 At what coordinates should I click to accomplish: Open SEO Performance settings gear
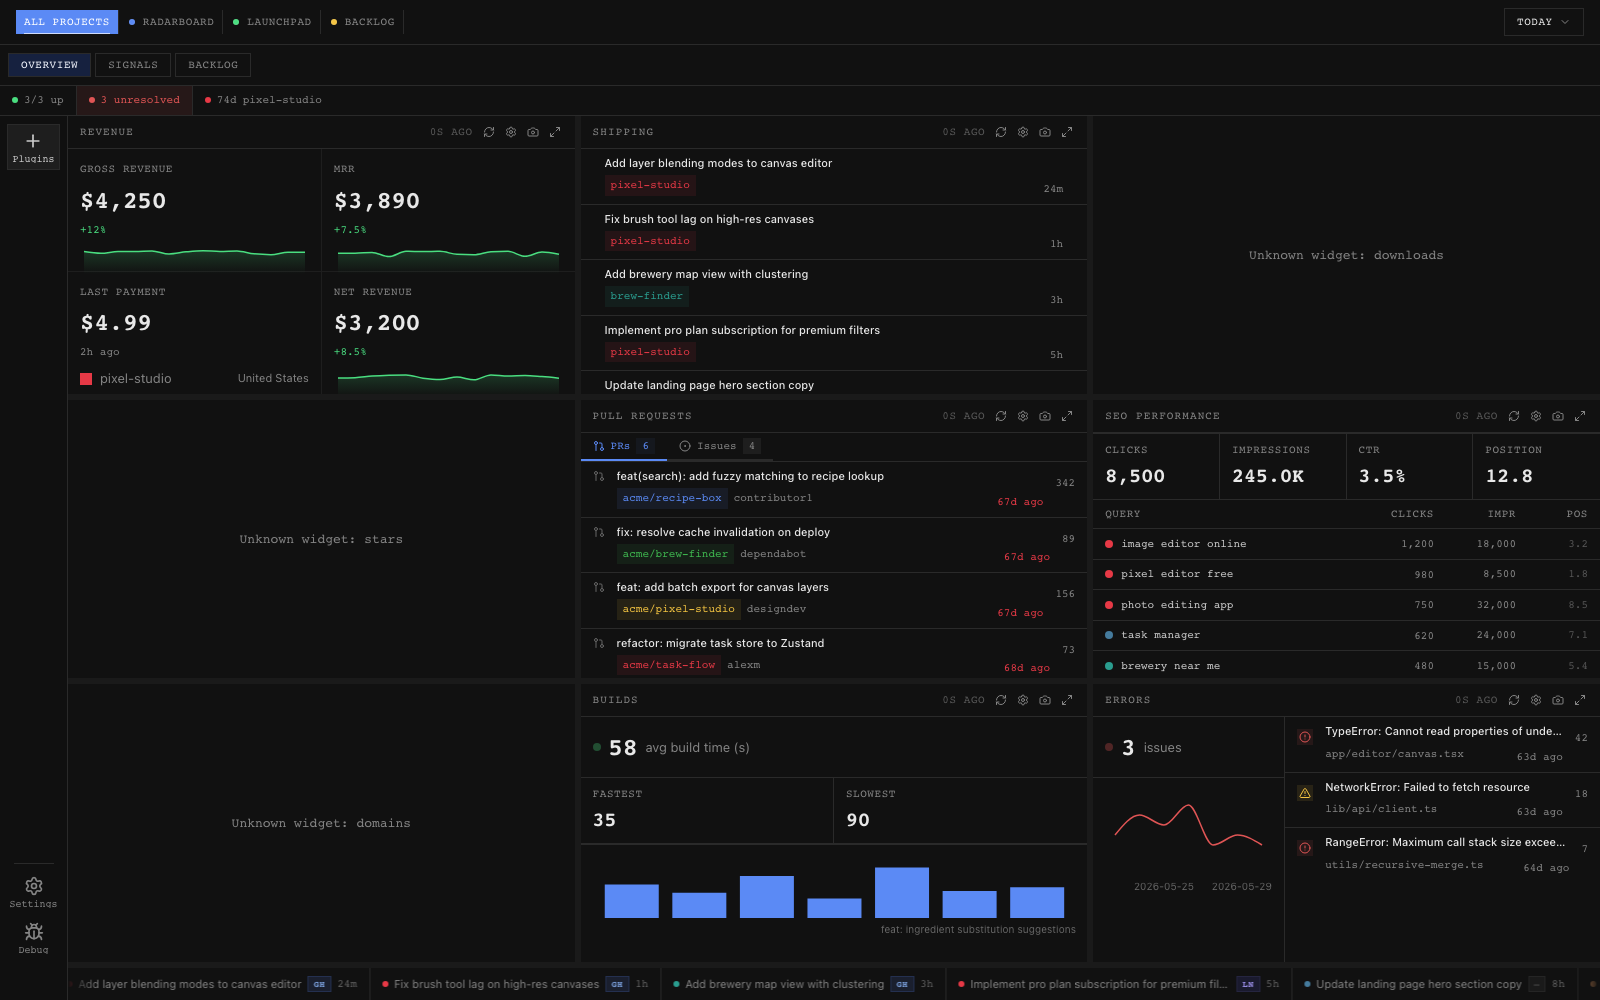pos(1536,416)
